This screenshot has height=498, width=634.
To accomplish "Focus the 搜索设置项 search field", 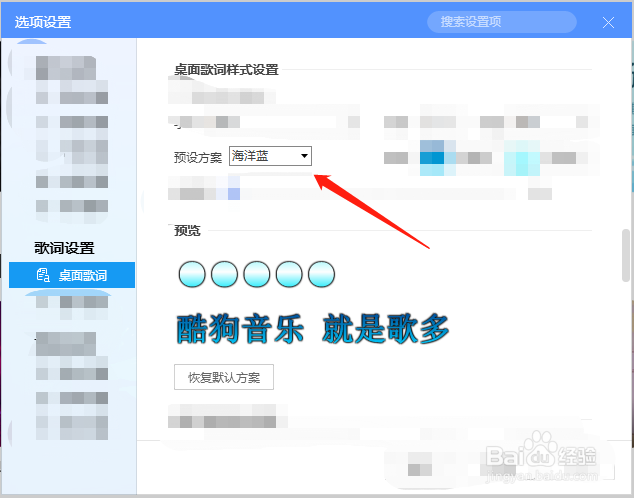I will (x=501, y=22).
